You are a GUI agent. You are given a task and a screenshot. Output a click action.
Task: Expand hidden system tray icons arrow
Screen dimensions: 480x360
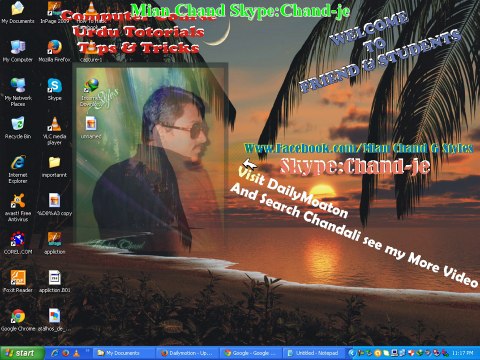tap(351, 353)
